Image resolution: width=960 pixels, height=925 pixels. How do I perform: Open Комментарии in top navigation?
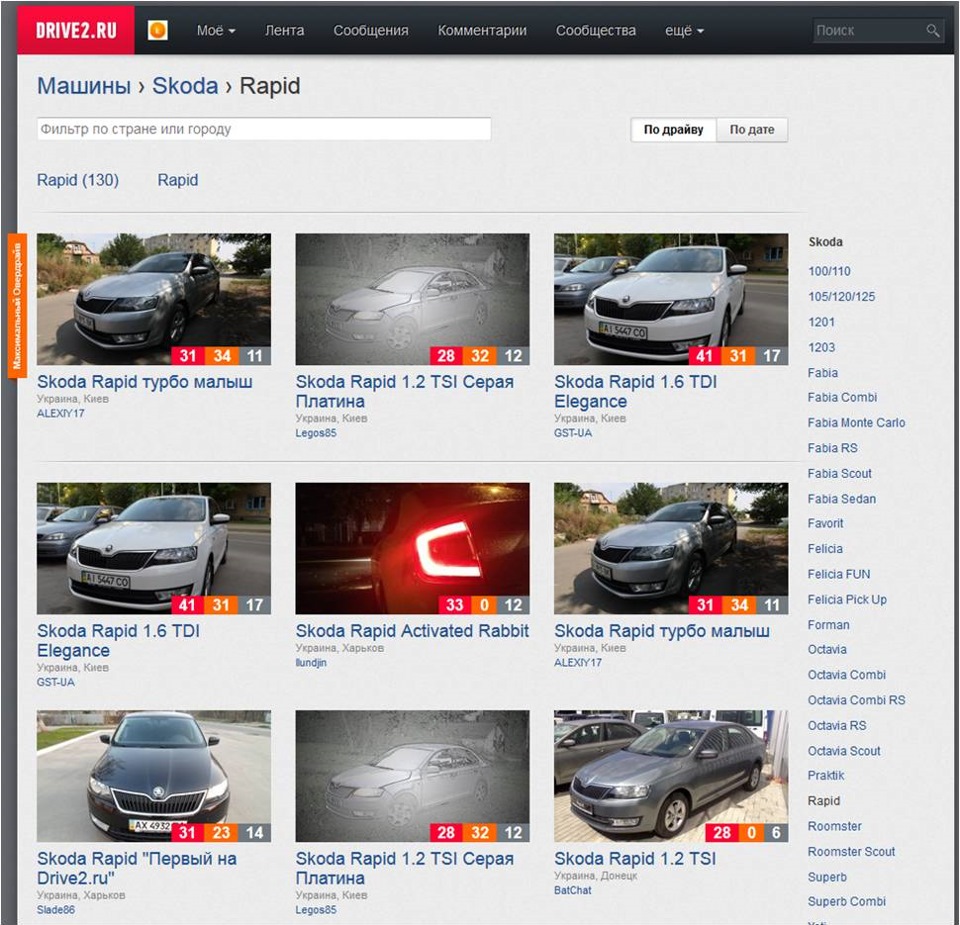click(x=482, y=31)
